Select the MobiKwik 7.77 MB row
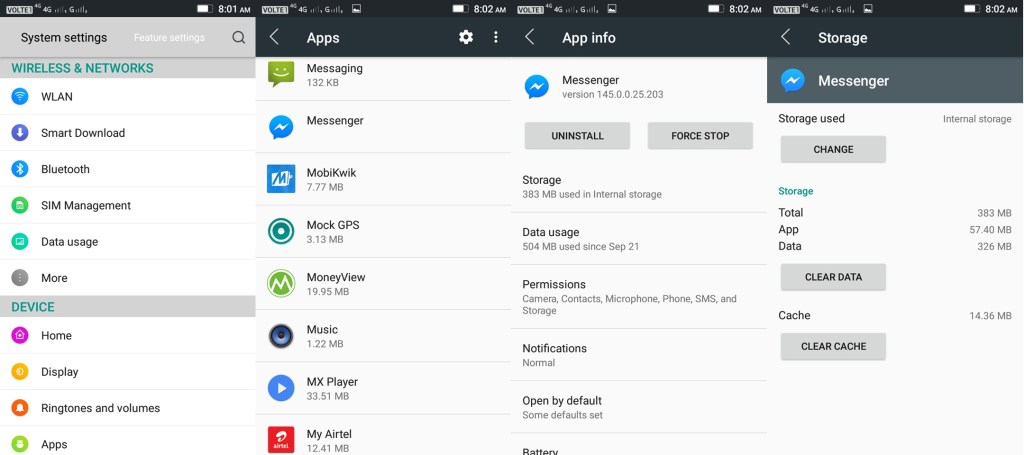Screen dimensions: 1024x455 (x=383, y=180)
